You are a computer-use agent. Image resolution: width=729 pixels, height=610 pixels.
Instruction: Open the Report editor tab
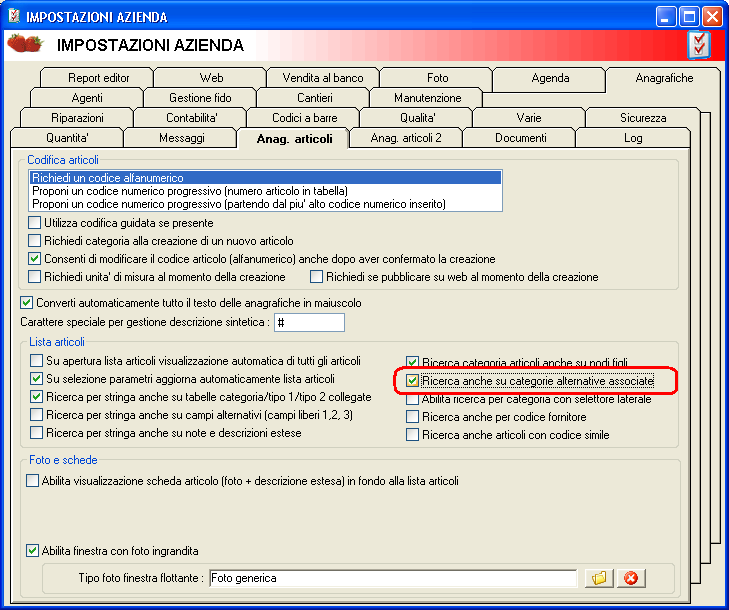coord(98,78)
